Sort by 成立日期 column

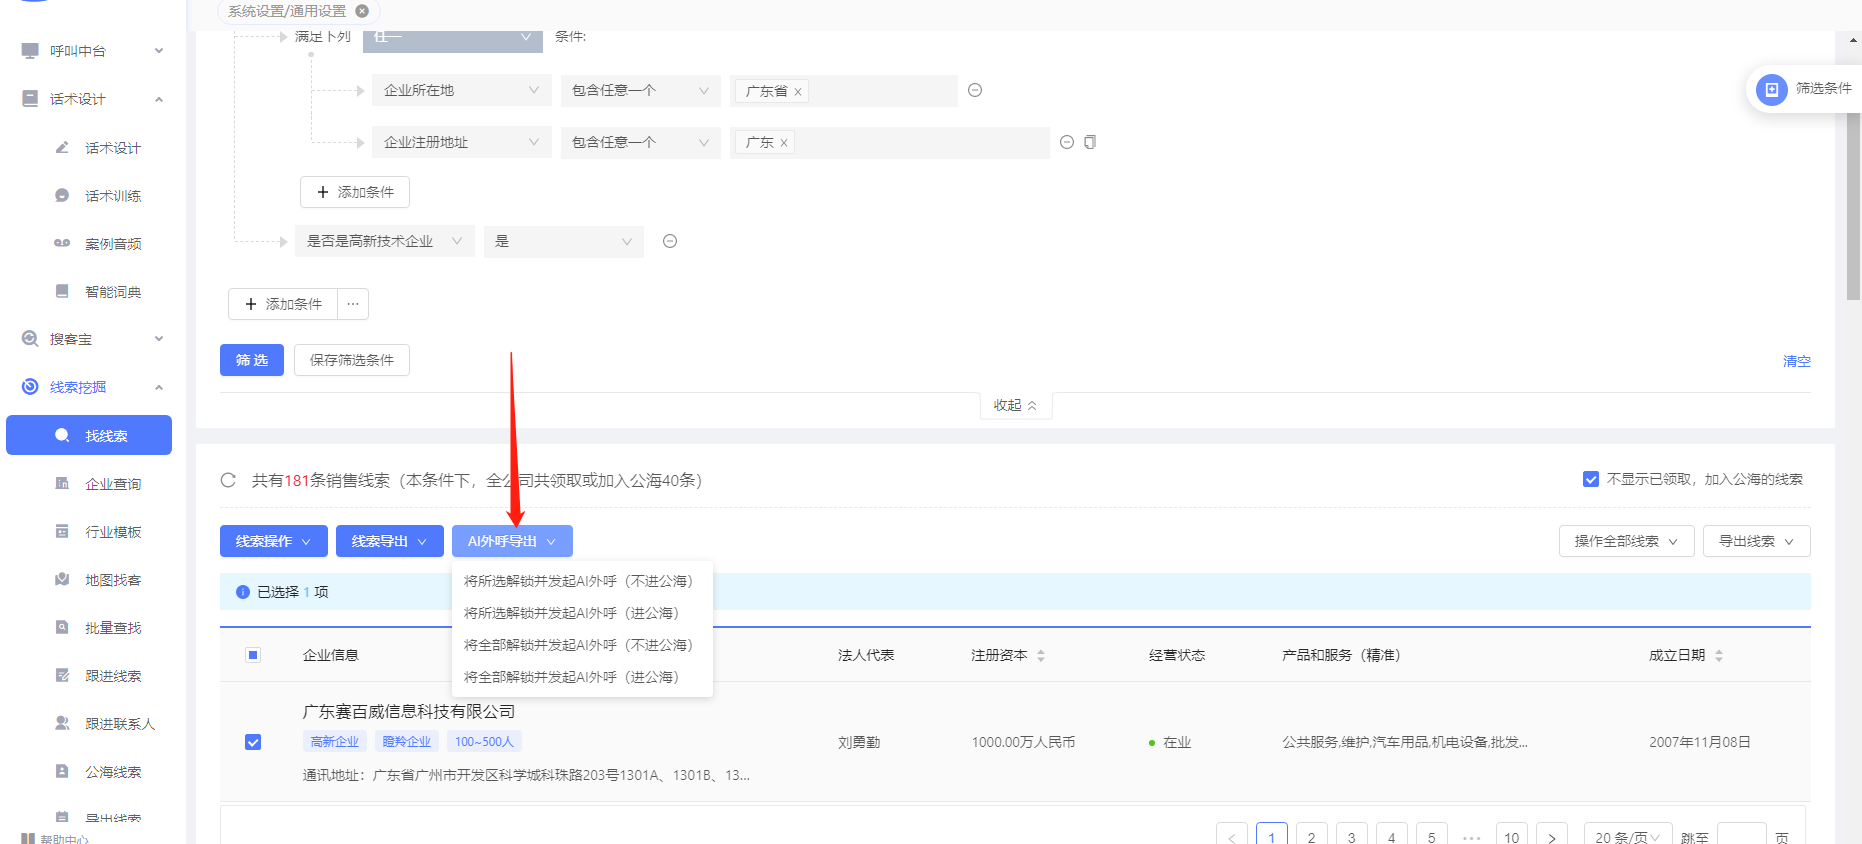pos(1719,655)
